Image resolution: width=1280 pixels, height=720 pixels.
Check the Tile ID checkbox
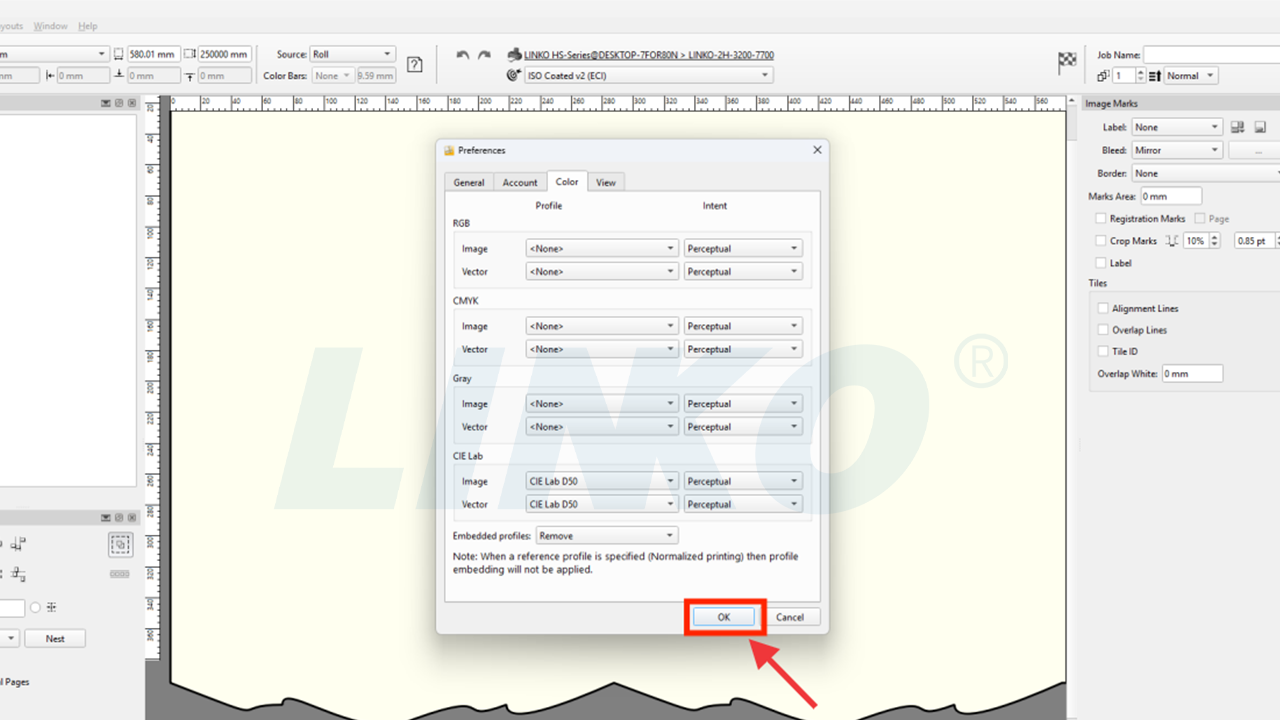tap(1103, 351)
